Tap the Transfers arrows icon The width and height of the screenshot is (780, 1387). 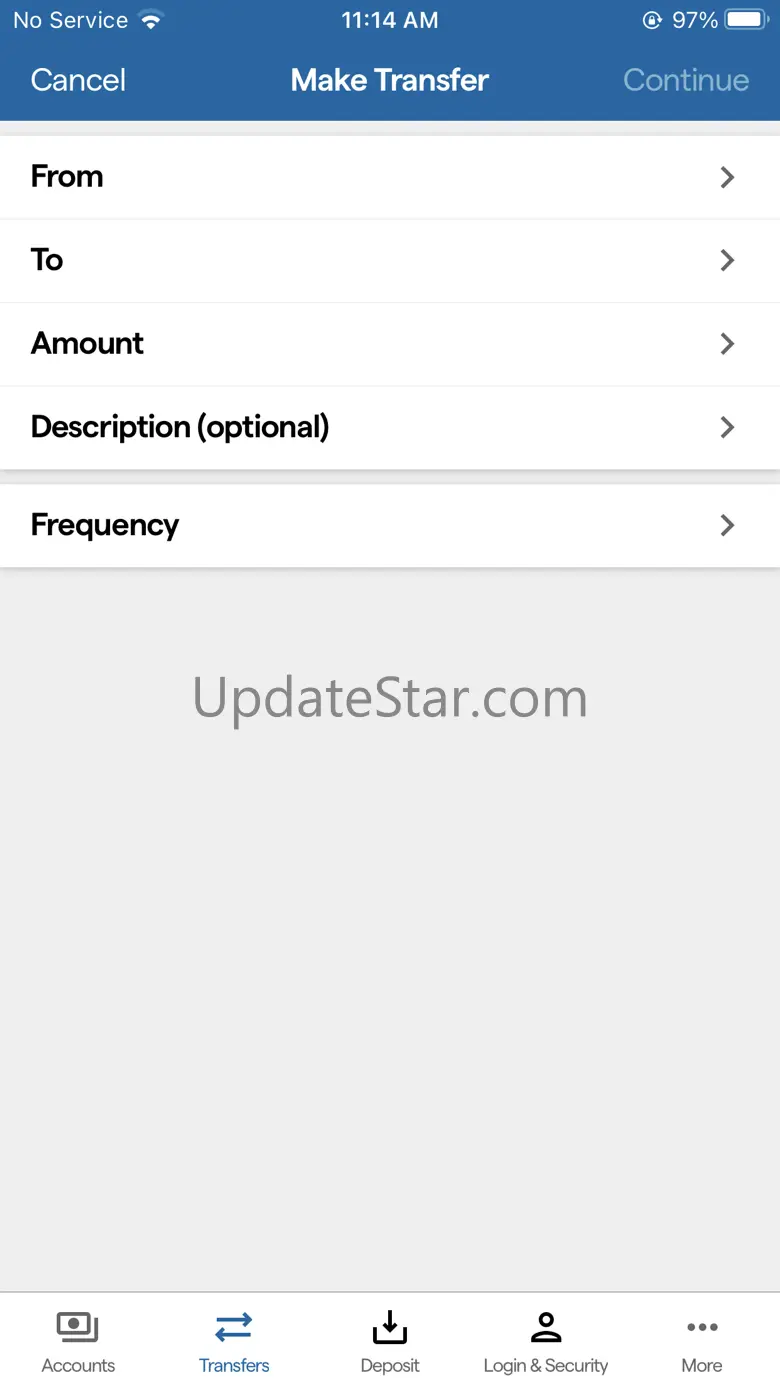pos(234,1327)
